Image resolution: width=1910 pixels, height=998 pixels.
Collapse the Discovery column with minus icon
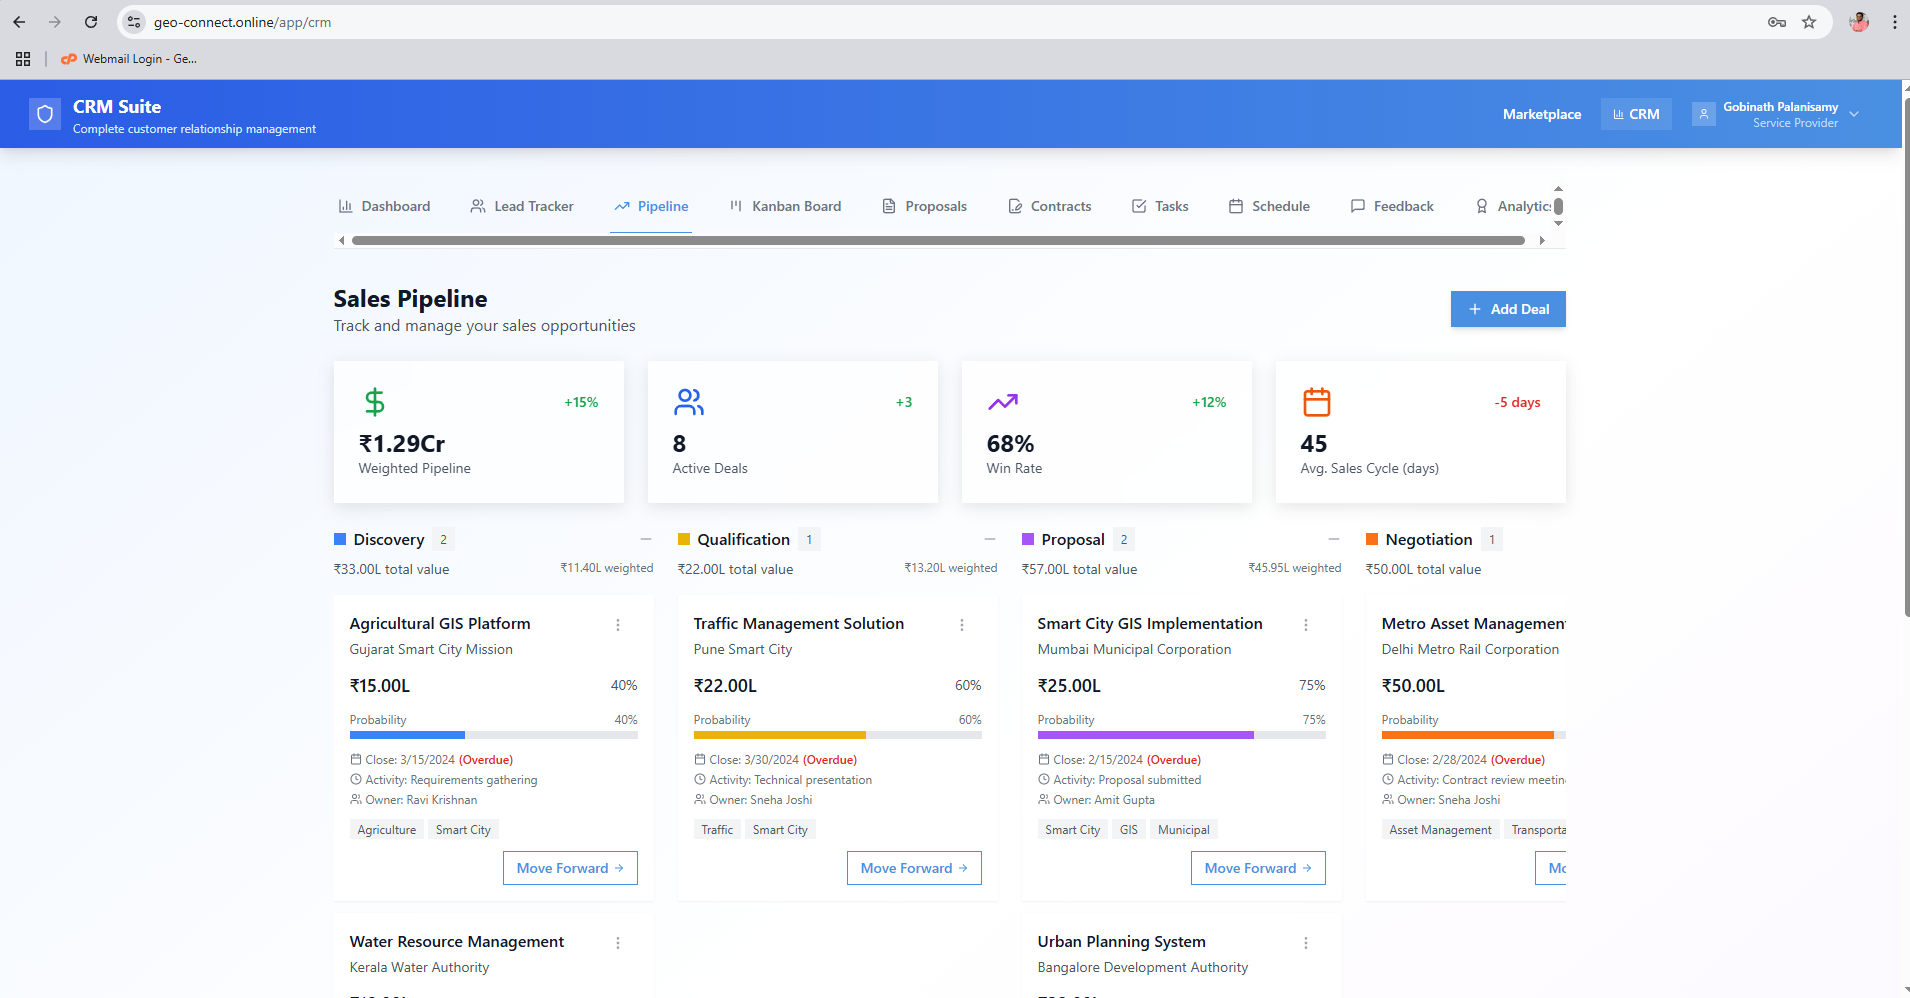click(x=646, y=539)
